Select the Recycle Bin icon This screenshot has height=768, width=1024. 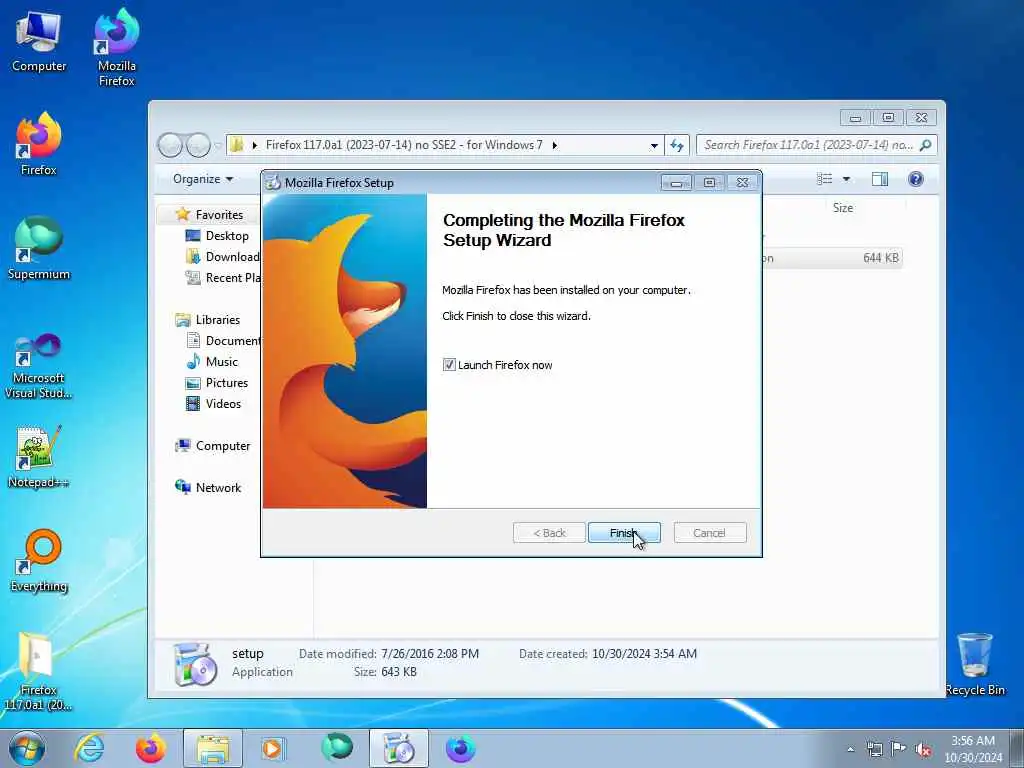point(974,665)
